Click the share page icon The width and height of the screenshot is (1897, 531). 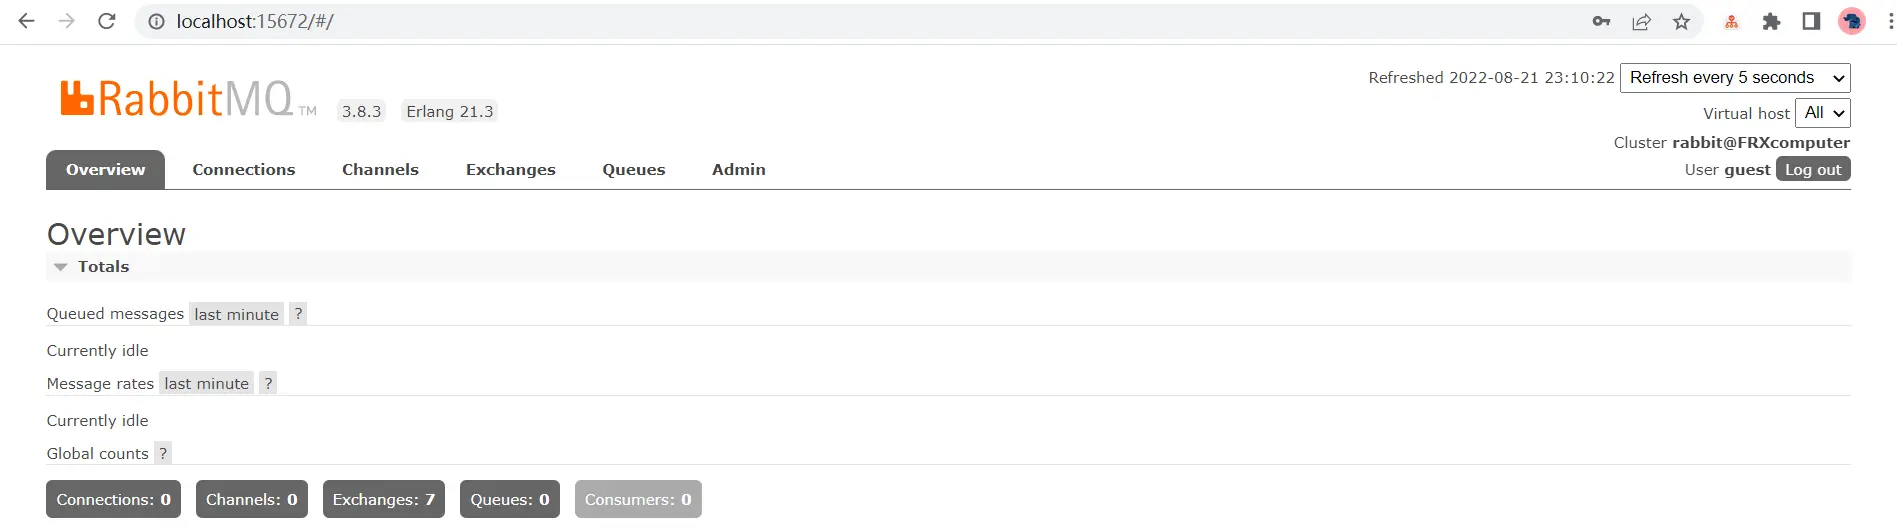click(1641, 21)
